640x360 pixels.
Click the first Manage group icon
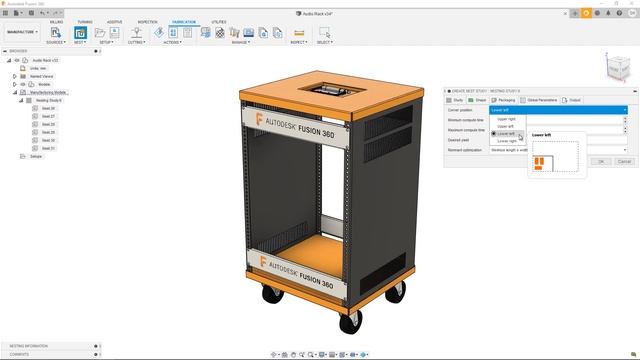(206, 32)
